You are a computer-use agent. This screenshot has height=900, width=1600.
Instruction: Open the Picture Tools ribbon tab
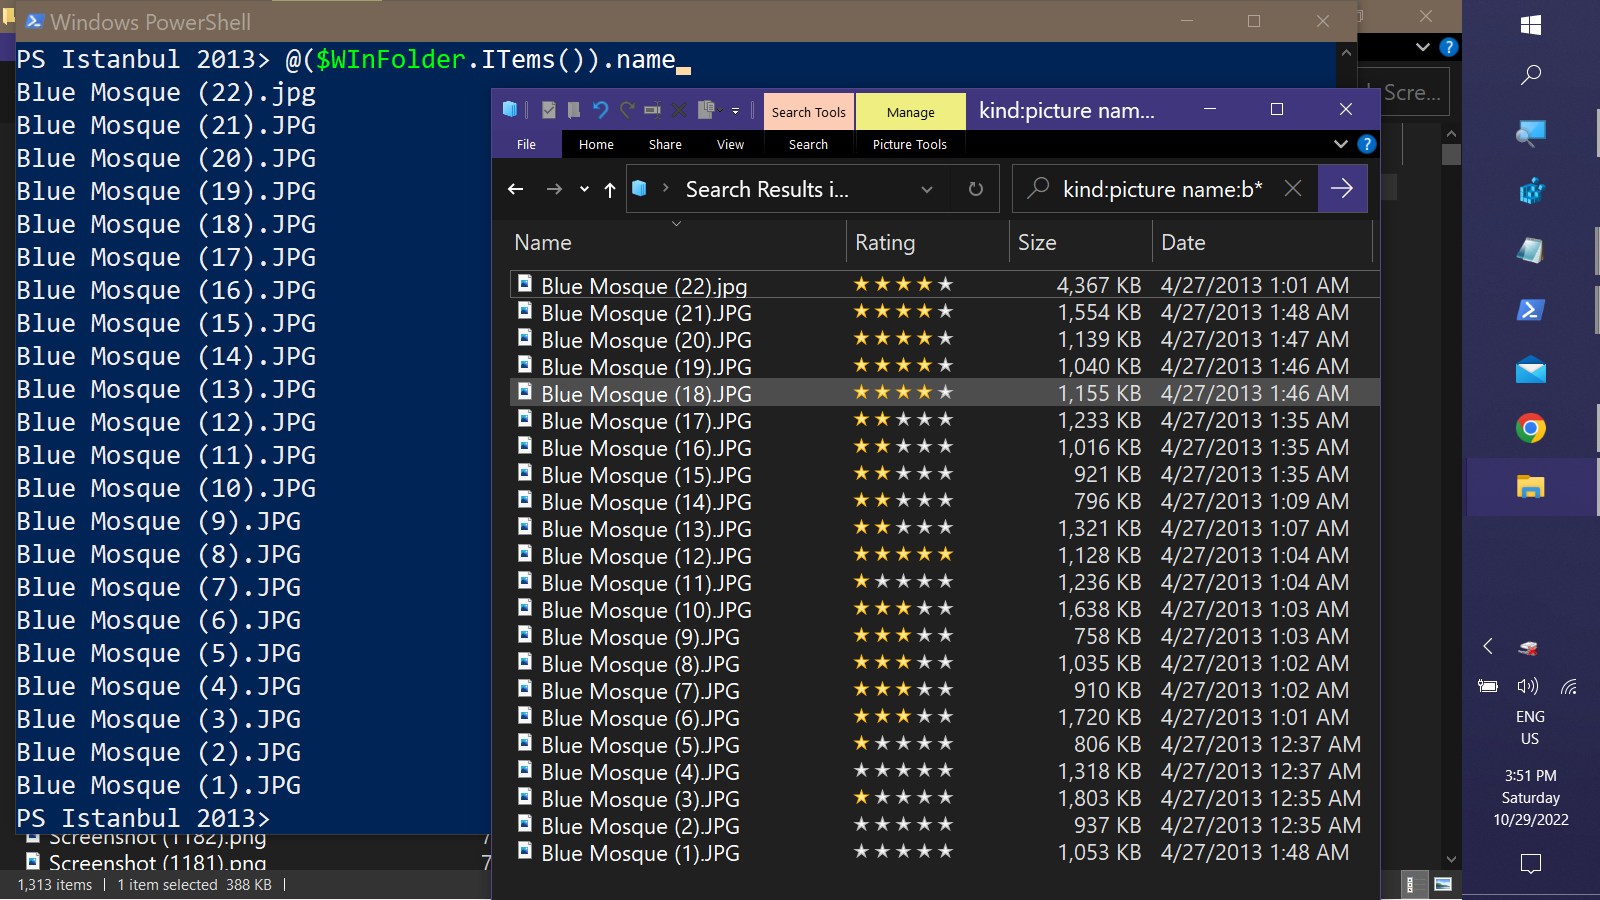(910, 144)
